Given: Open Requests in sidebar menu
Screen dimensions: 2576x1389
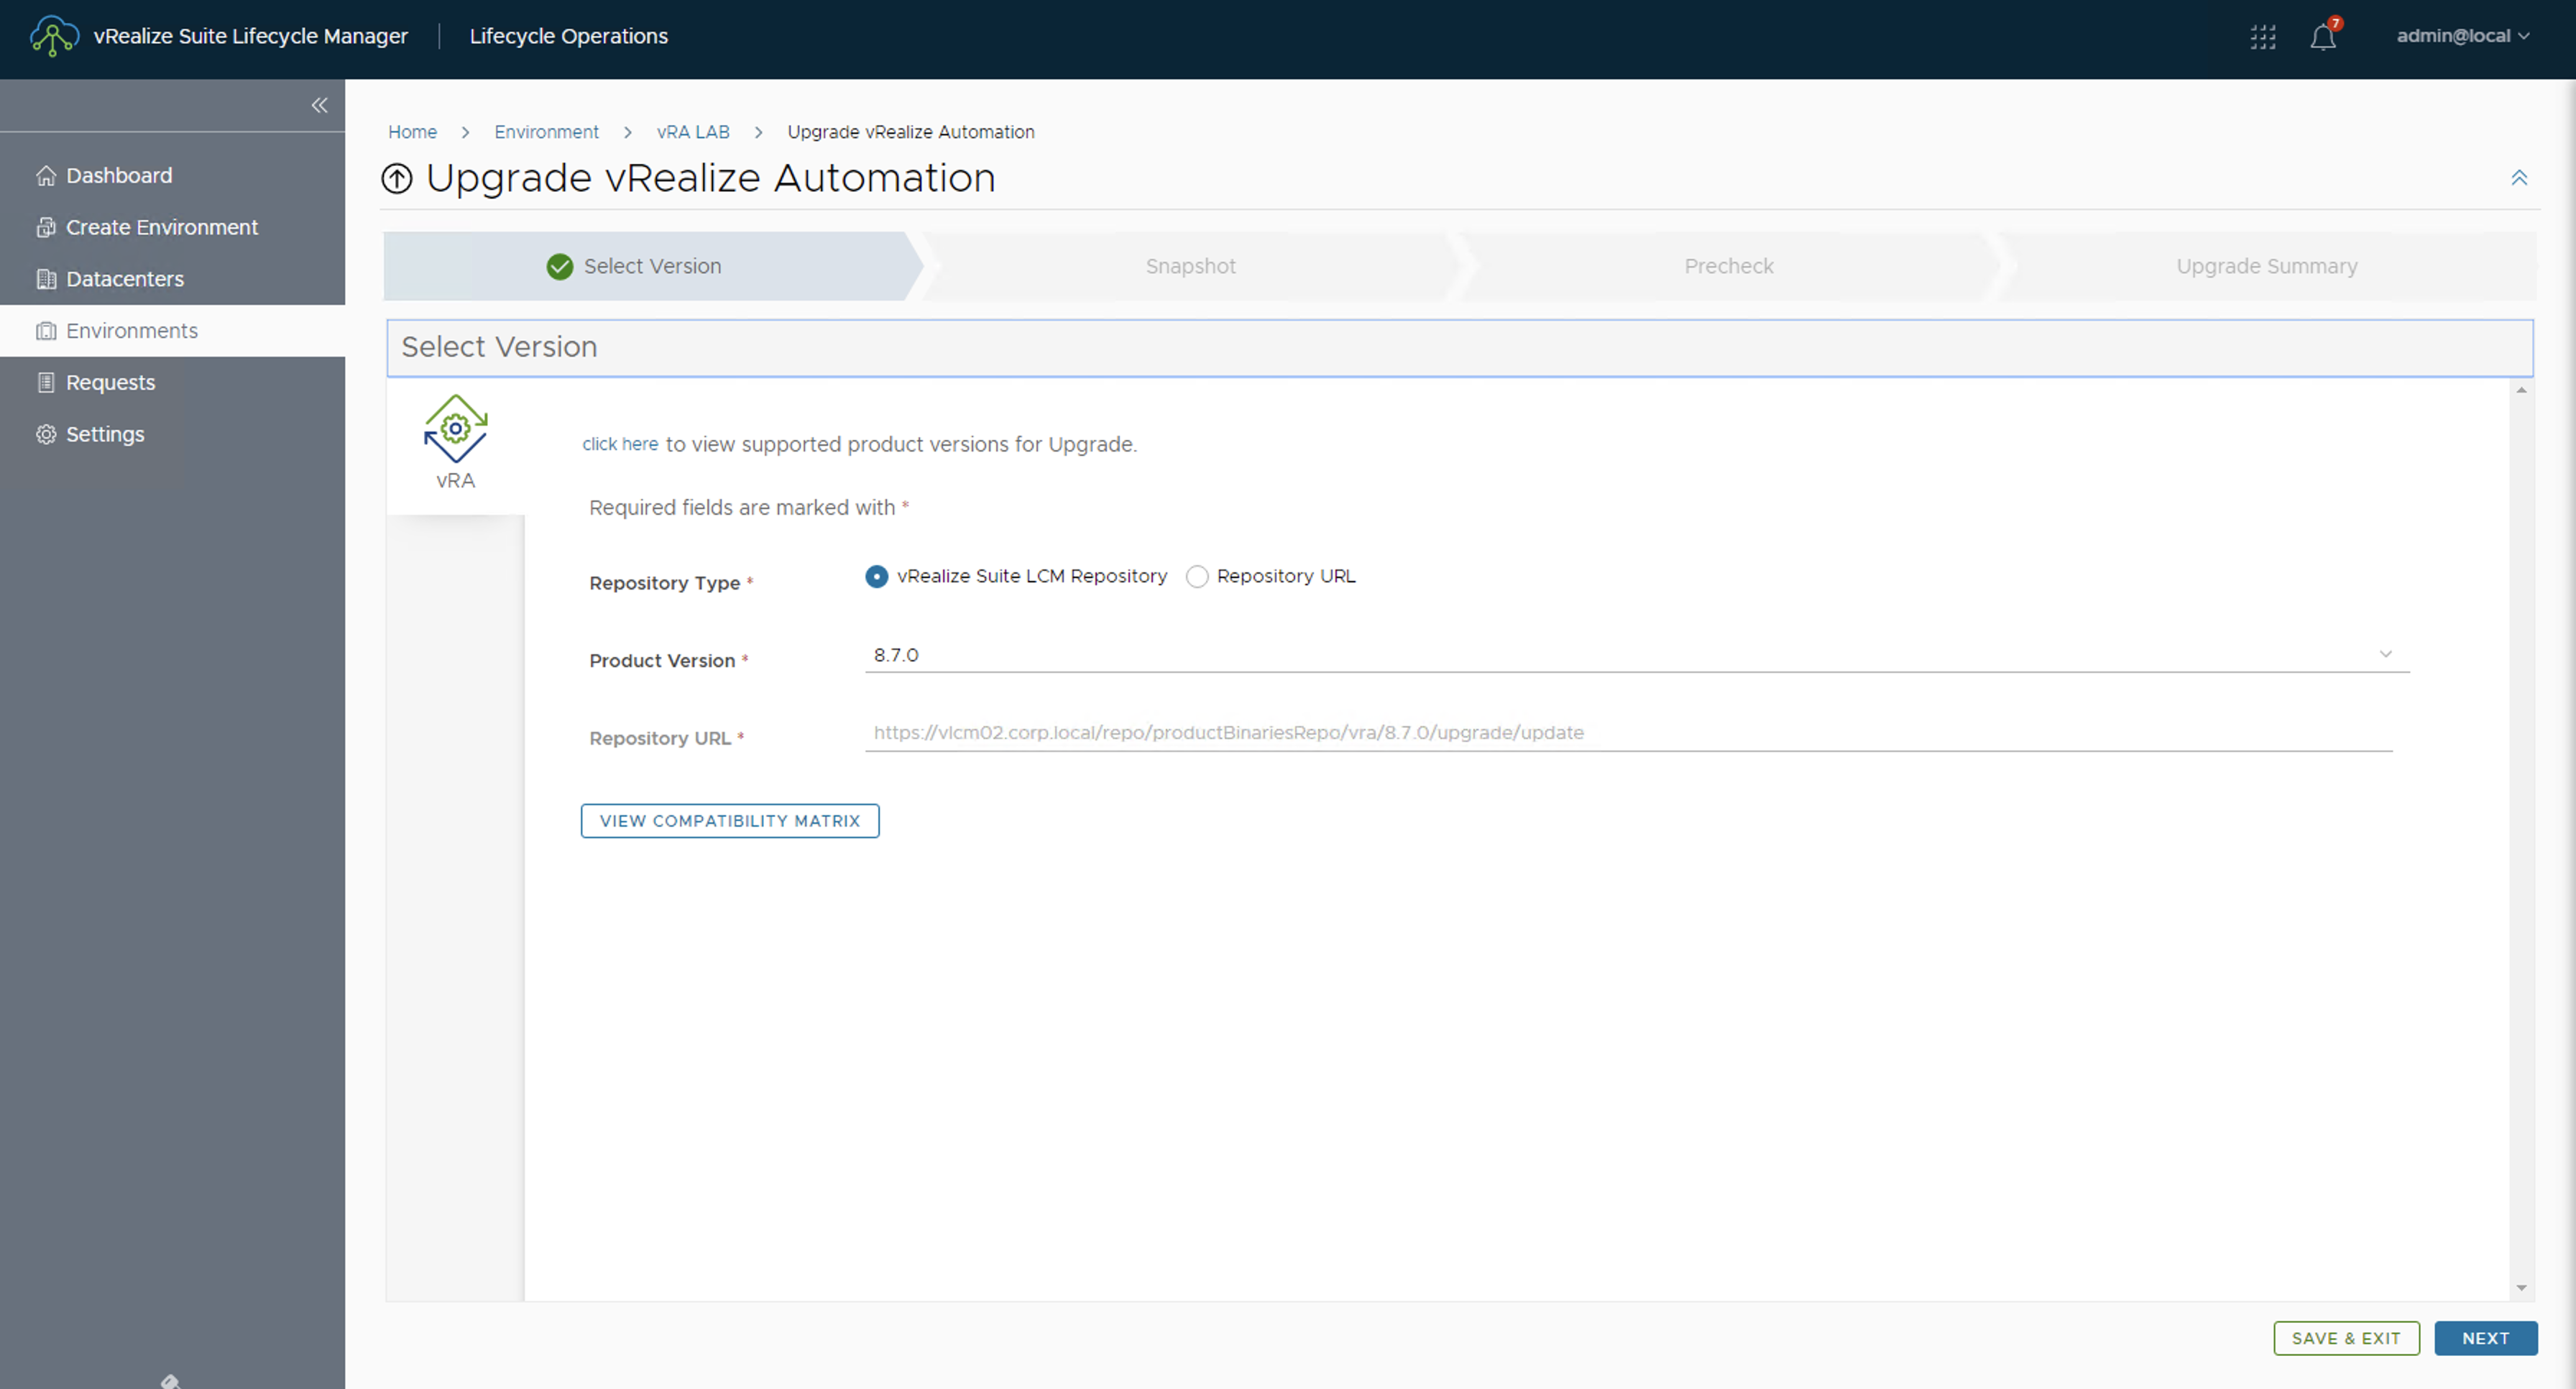Looking at the screenshot, I should (x=110, y=382).
